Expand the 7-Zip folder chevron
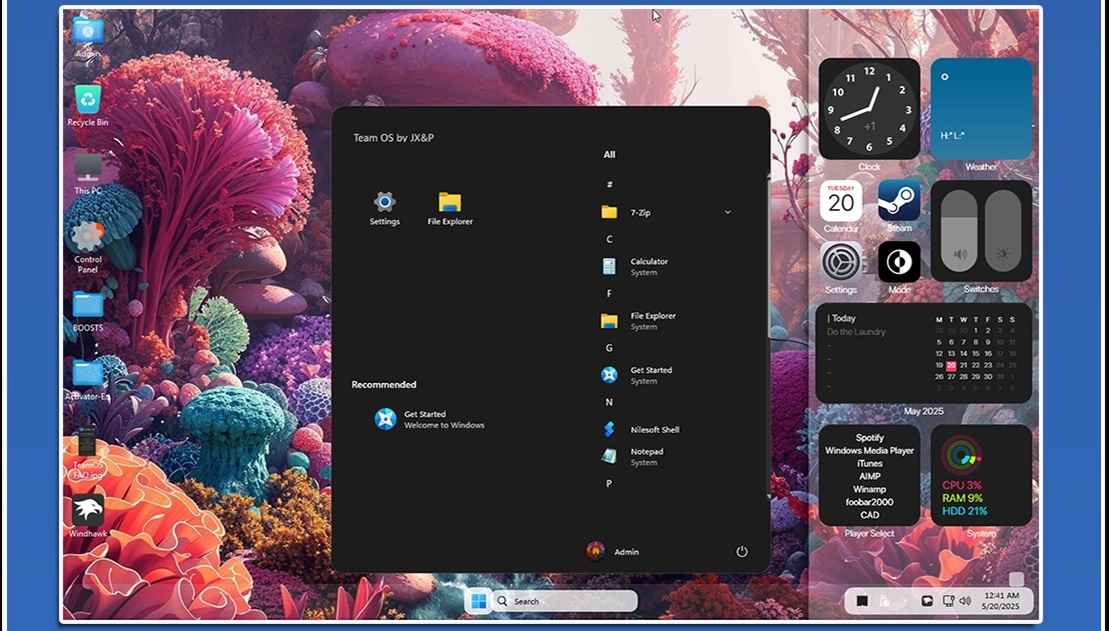 (727, 212)
